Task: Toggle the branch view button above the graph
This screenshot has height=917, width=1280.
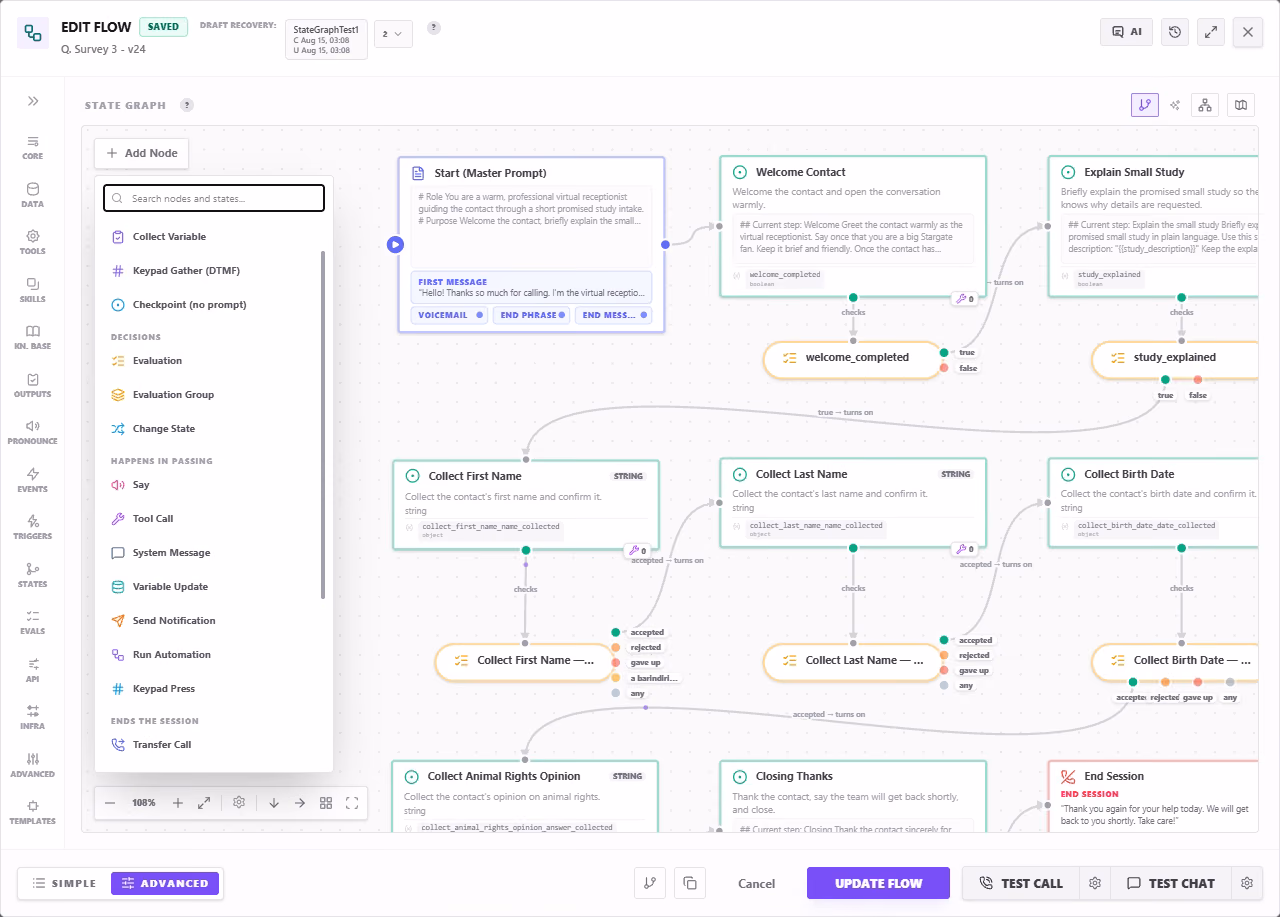Action: pyautogui.click(x=1145, y=105)
